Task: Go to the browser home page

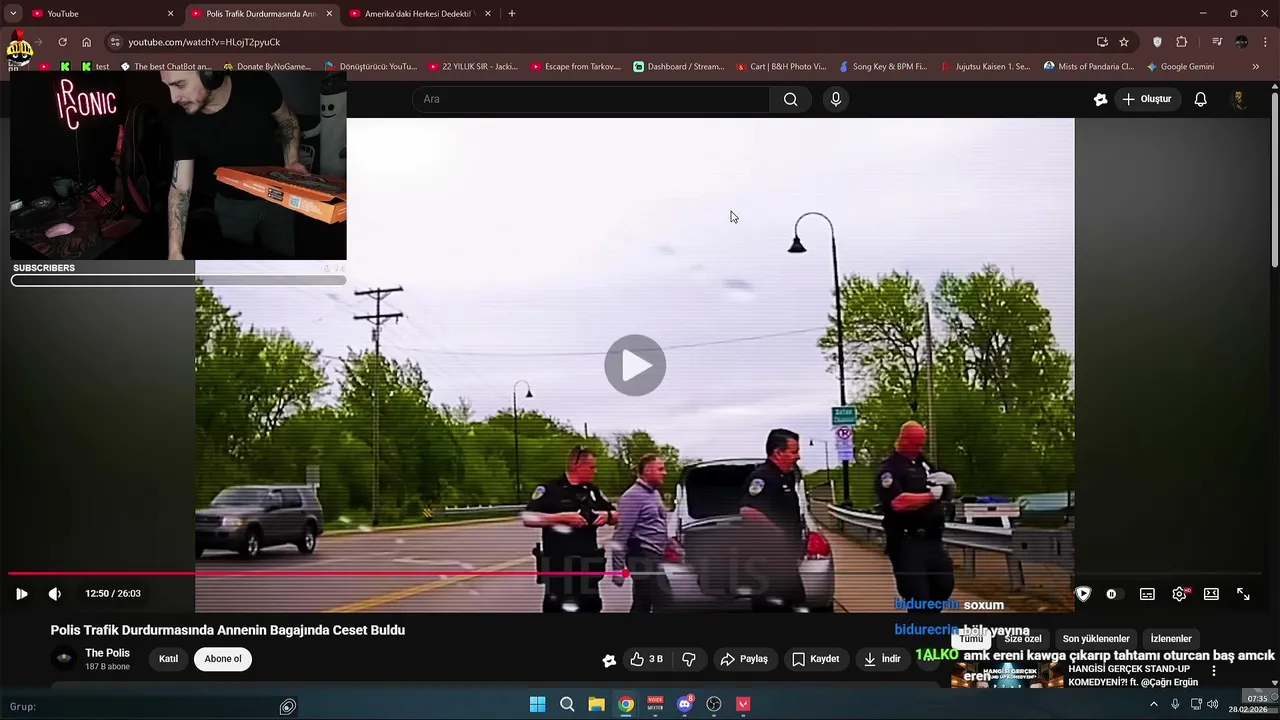Action: click(x=86, y=42)
